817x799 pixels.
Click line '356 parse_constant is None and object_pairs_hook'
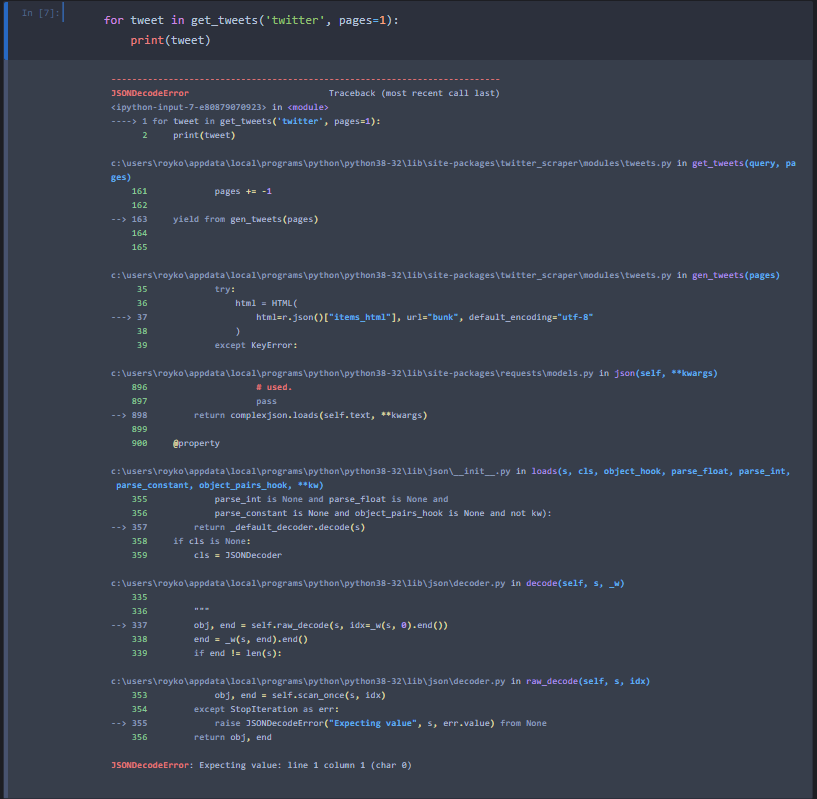(342, 513)
